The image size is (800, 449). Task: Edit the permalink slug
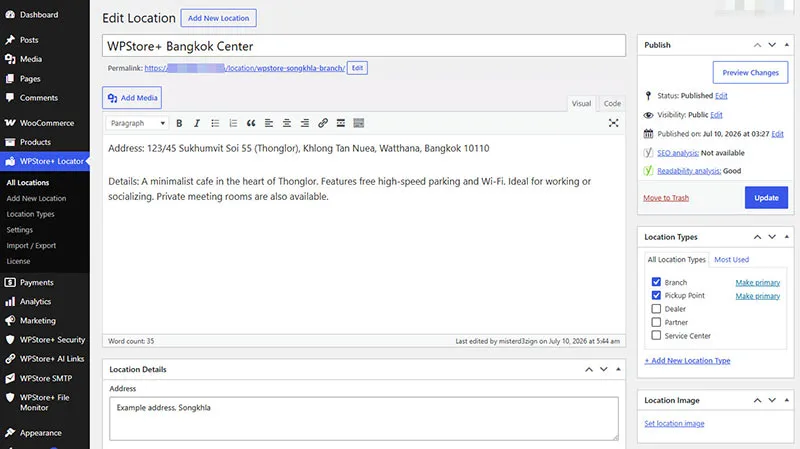point(357,68)
